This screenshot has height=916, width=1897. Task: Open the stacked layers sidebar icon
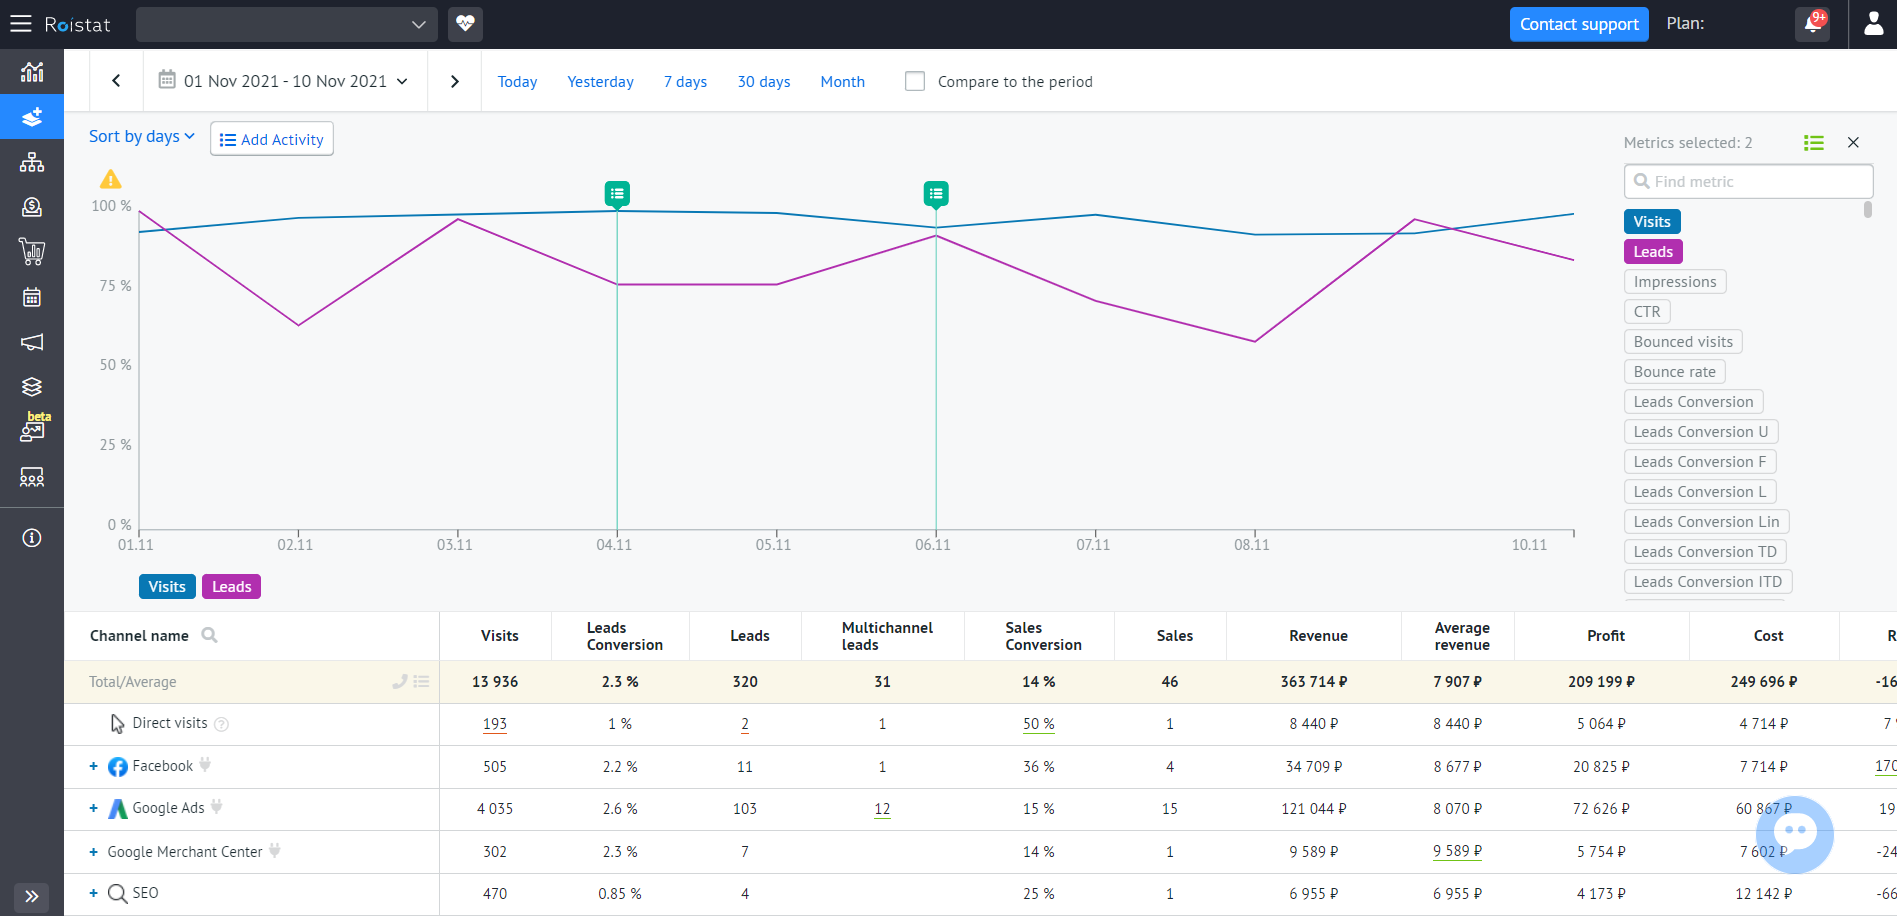pos(32,387)
